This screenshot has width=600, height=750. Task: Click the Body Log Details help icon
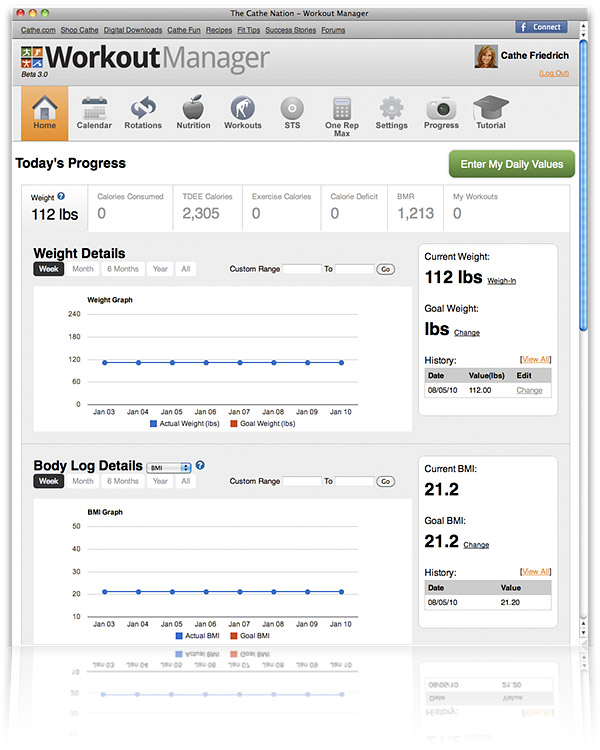pos(200,465)
